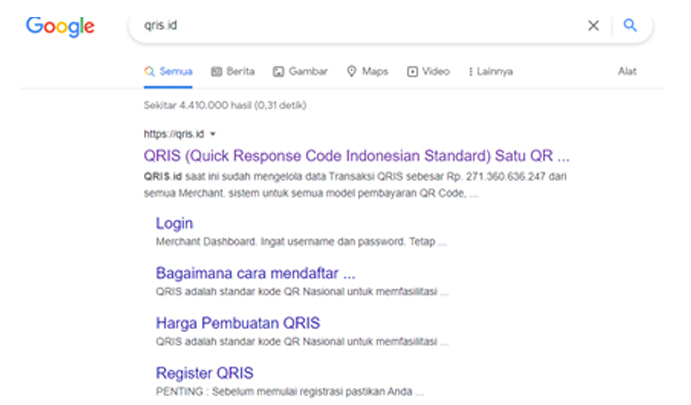Click the three-dot icon beside Lainnya

(471, 71)
